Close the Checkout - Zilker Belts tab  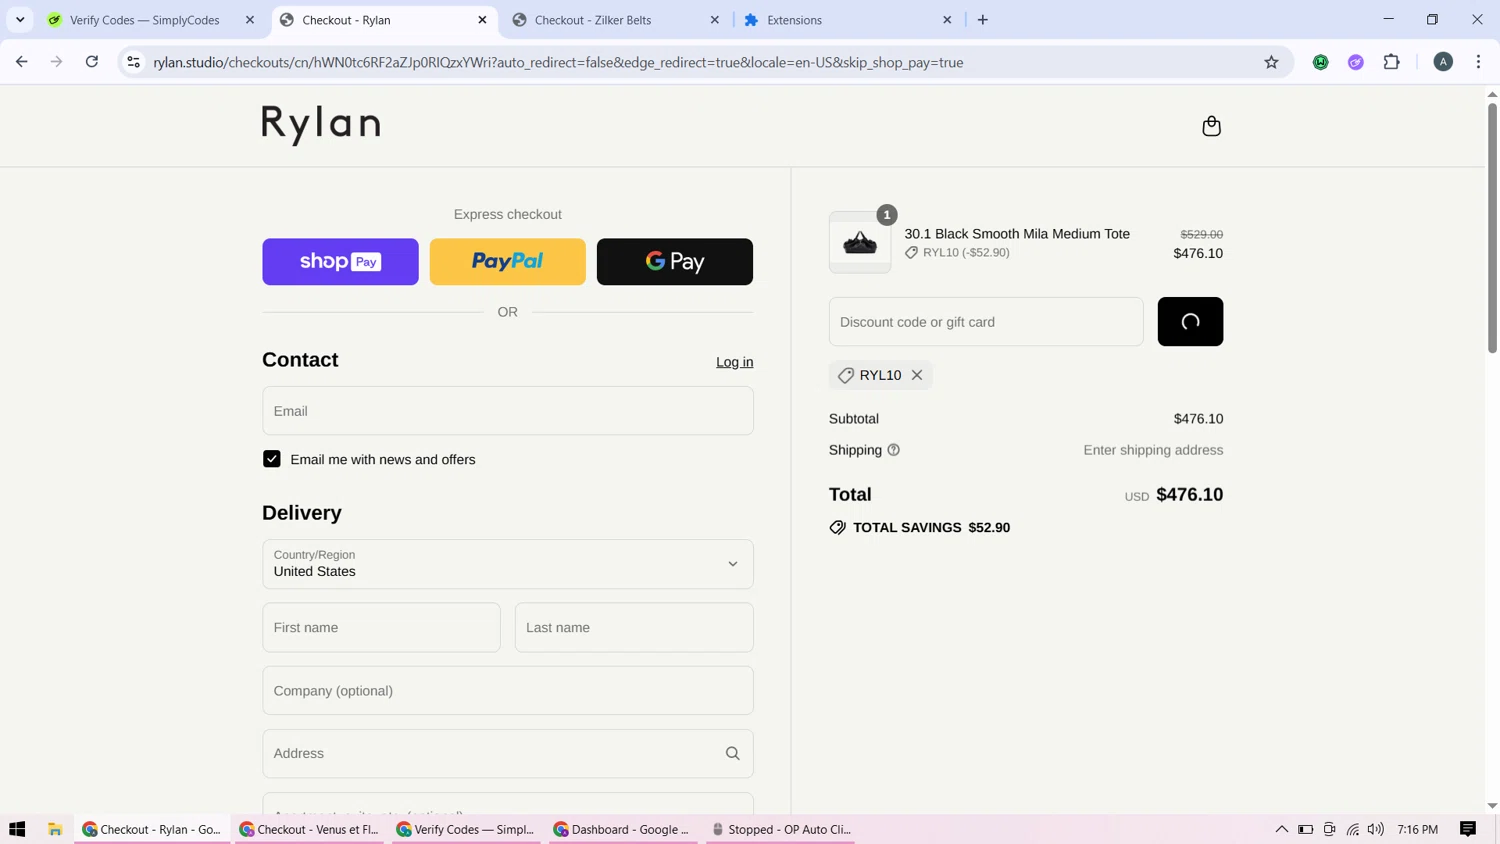(715, 20)
